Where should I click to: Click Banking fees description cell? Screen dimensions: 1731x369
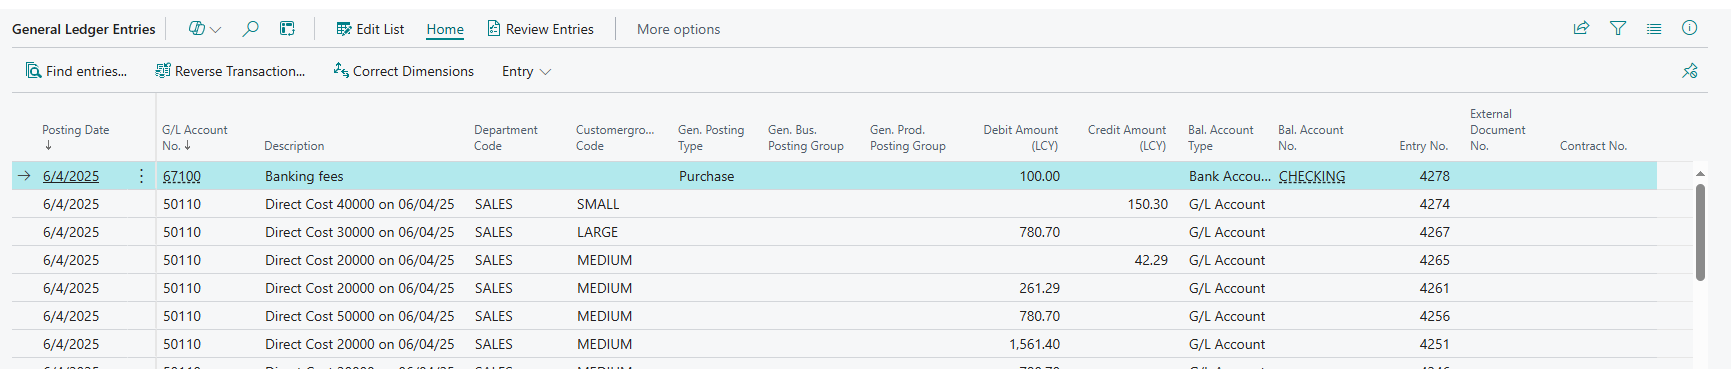click(x=304, y=176)
